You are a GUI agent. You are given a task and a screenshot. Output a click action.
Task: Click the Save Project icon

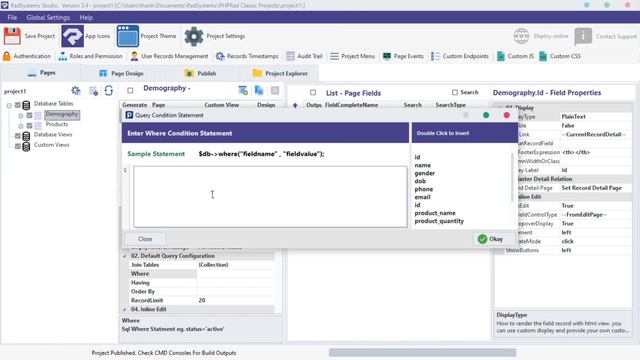pos(12,36)
